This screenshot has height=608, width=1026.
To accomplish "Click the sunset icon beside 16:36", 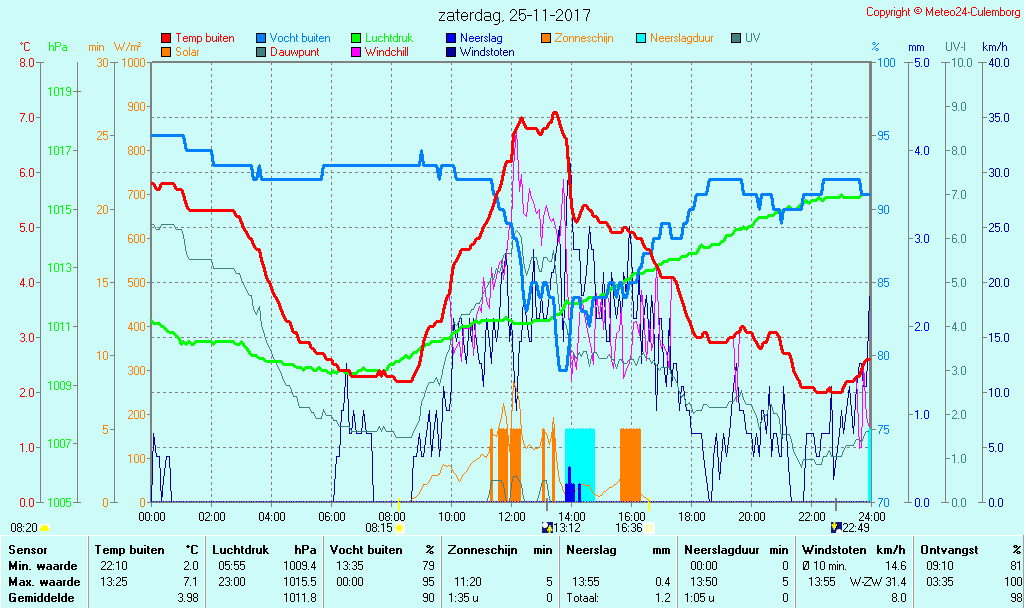I will (649, 527).
